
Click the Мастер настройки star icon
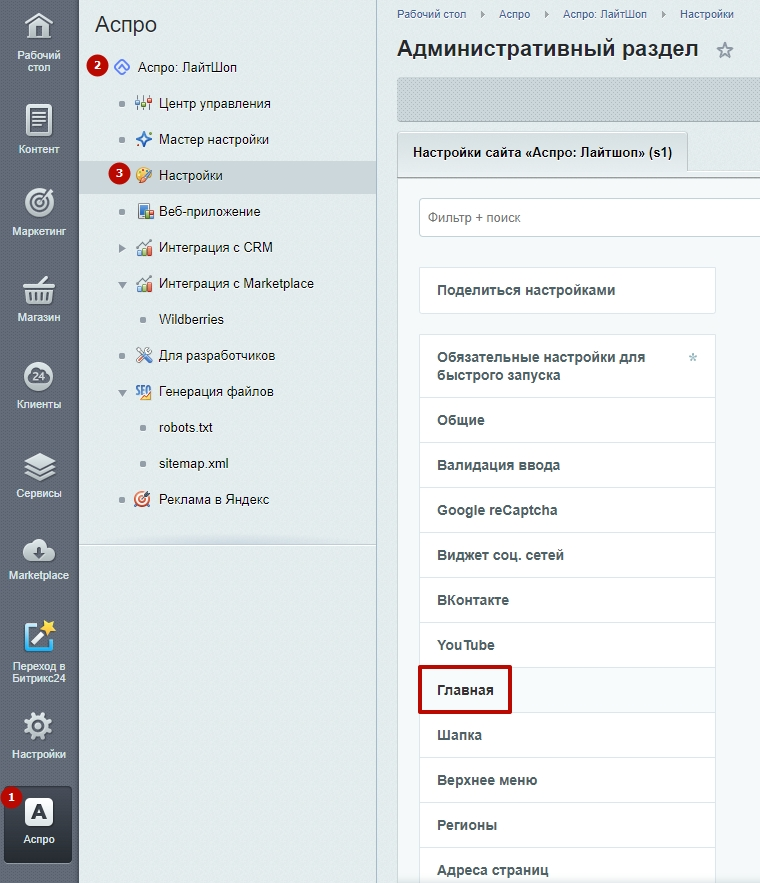[x=144, y=139]
